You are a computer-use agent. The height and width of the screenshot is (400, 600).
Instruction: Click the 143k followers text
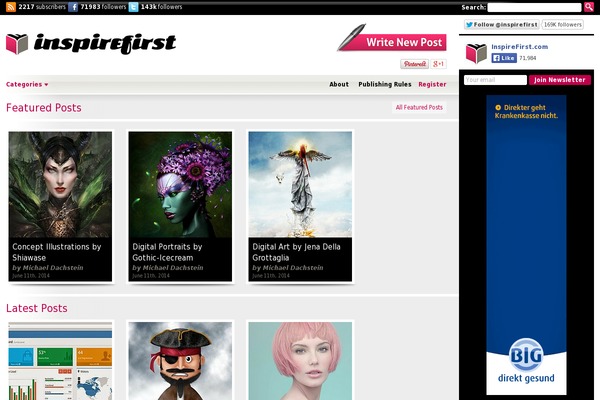161,7
